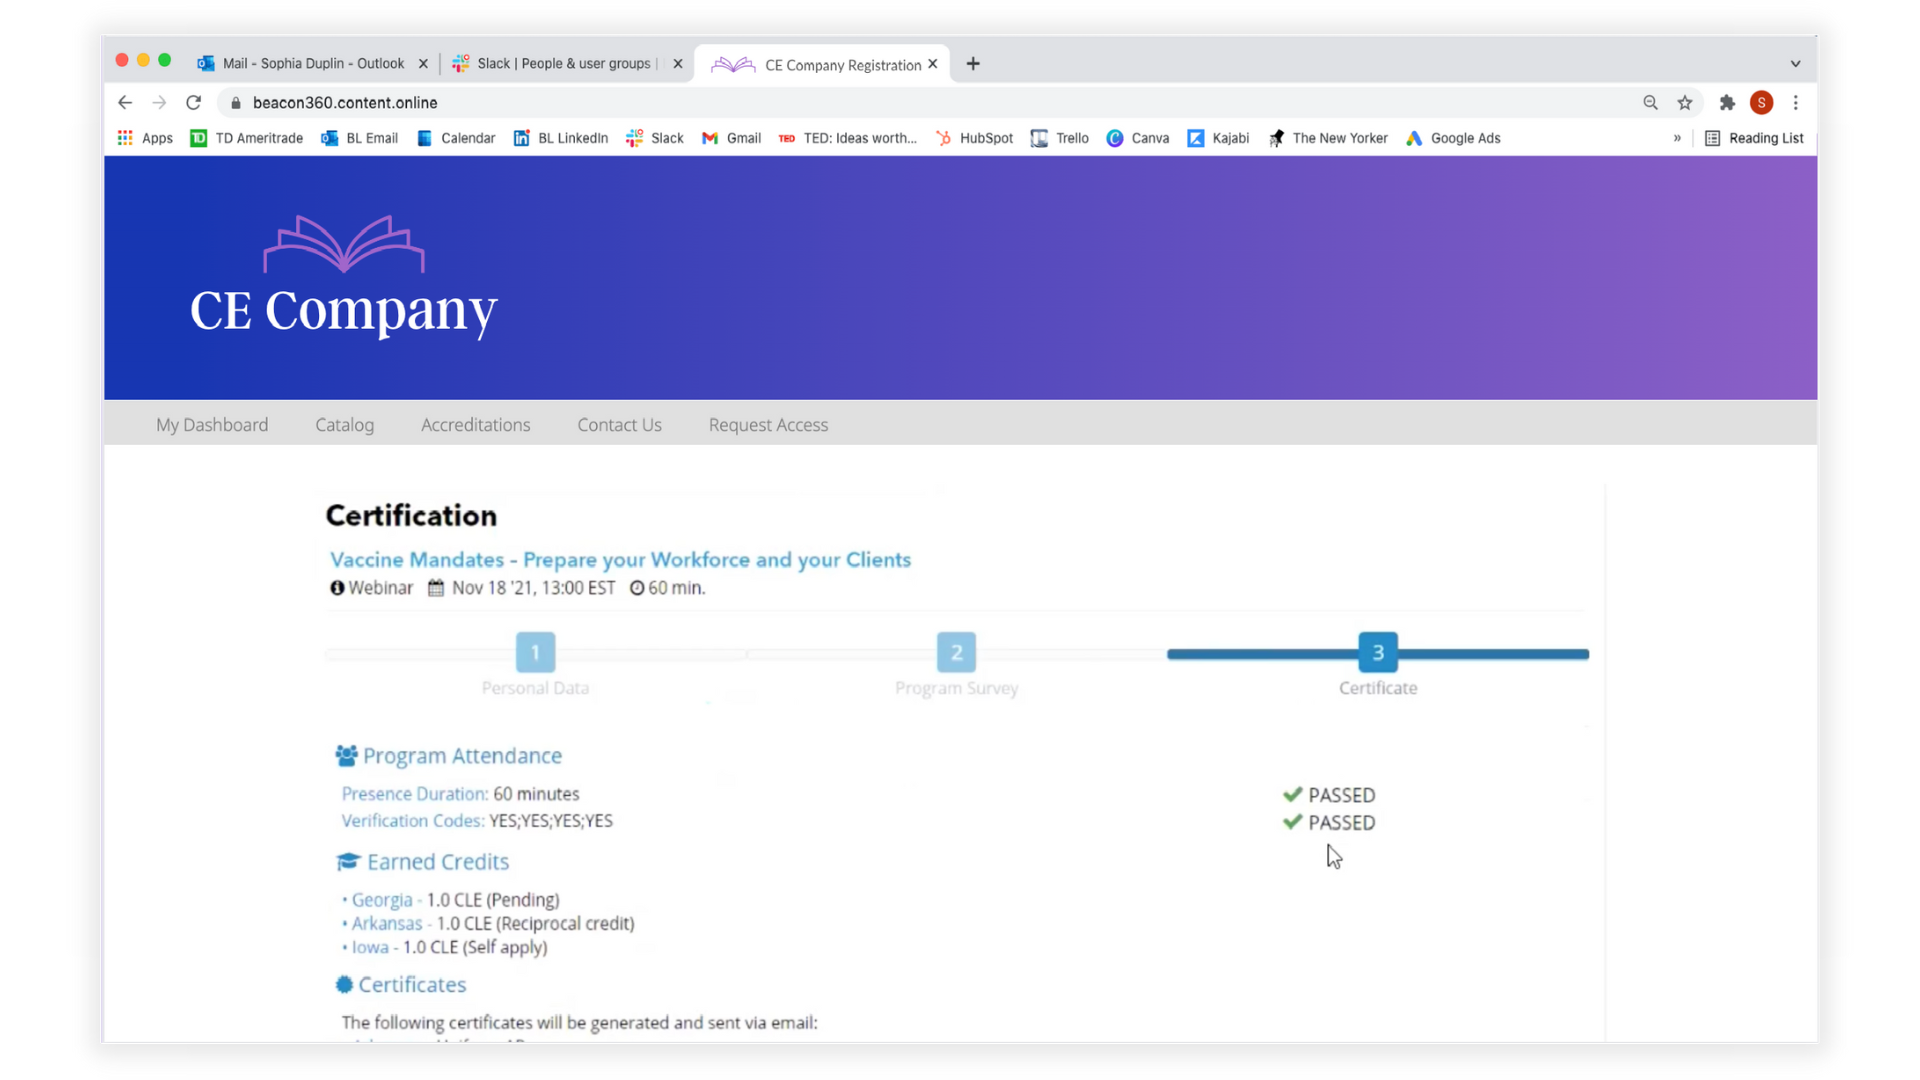
Task: Open the Chrome extensions puzzle icon
Action: tap(1727, 102)
